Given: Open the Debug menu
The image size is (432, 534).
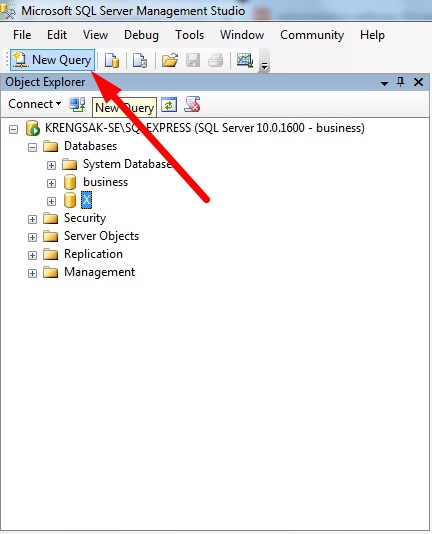Looking at the screenshot, I should (x=141, y=35).
